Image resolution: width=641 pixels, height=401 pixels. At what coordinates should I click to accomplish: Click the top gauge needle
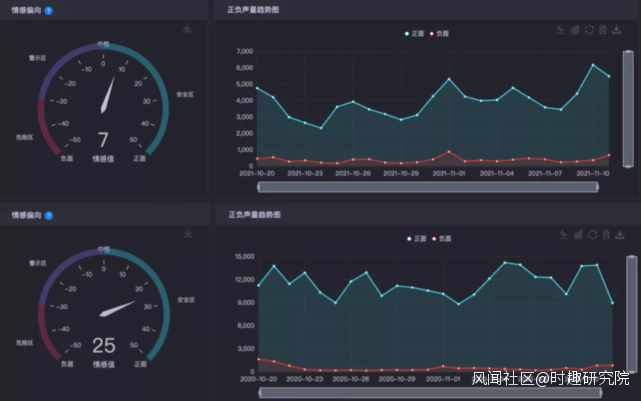tap(107, 95)
